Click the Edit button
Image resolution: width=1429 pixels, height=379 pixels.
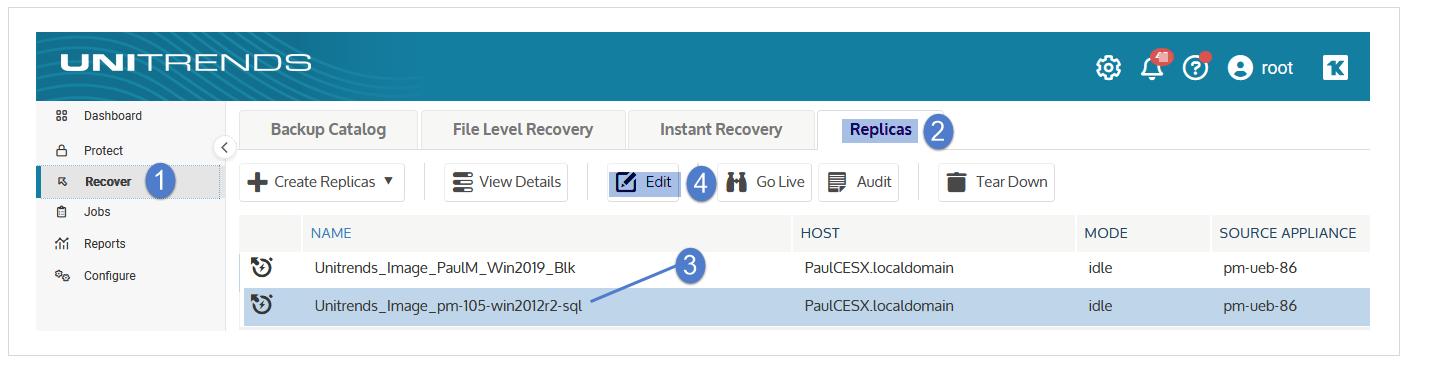[x=643, y=182]
